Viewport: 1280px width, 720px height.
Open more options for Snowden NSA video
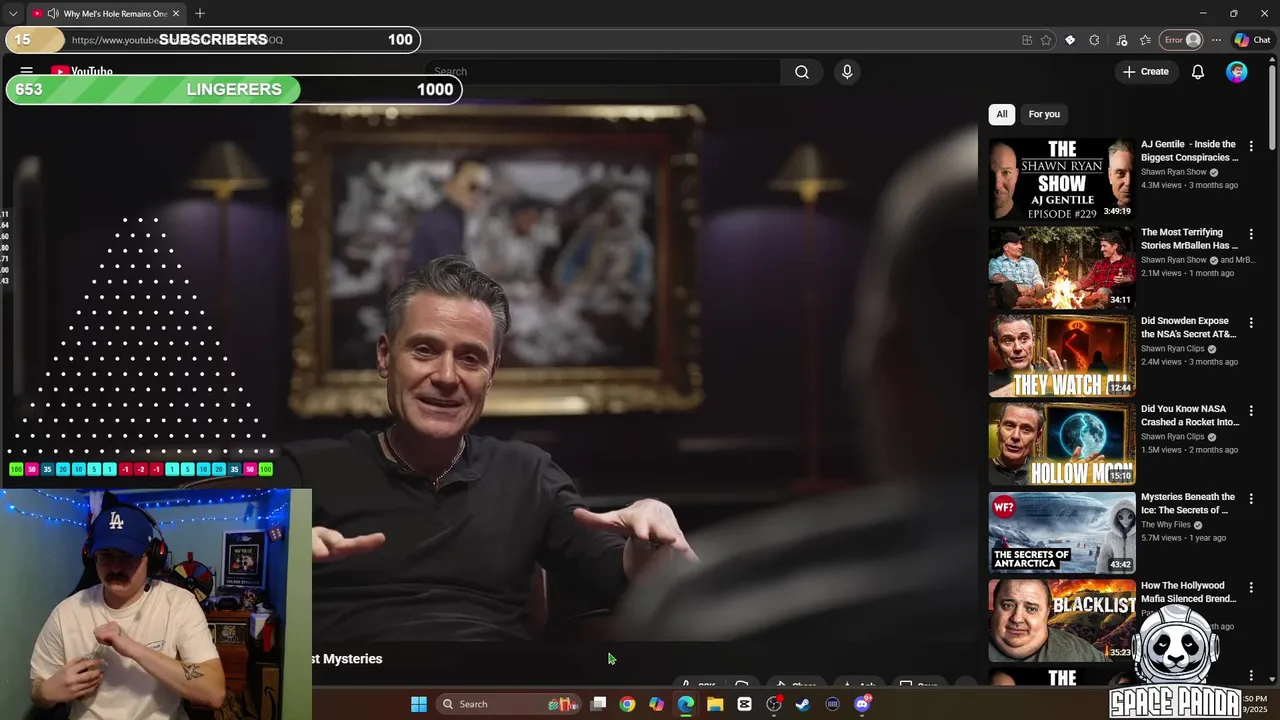(1251, 323)
